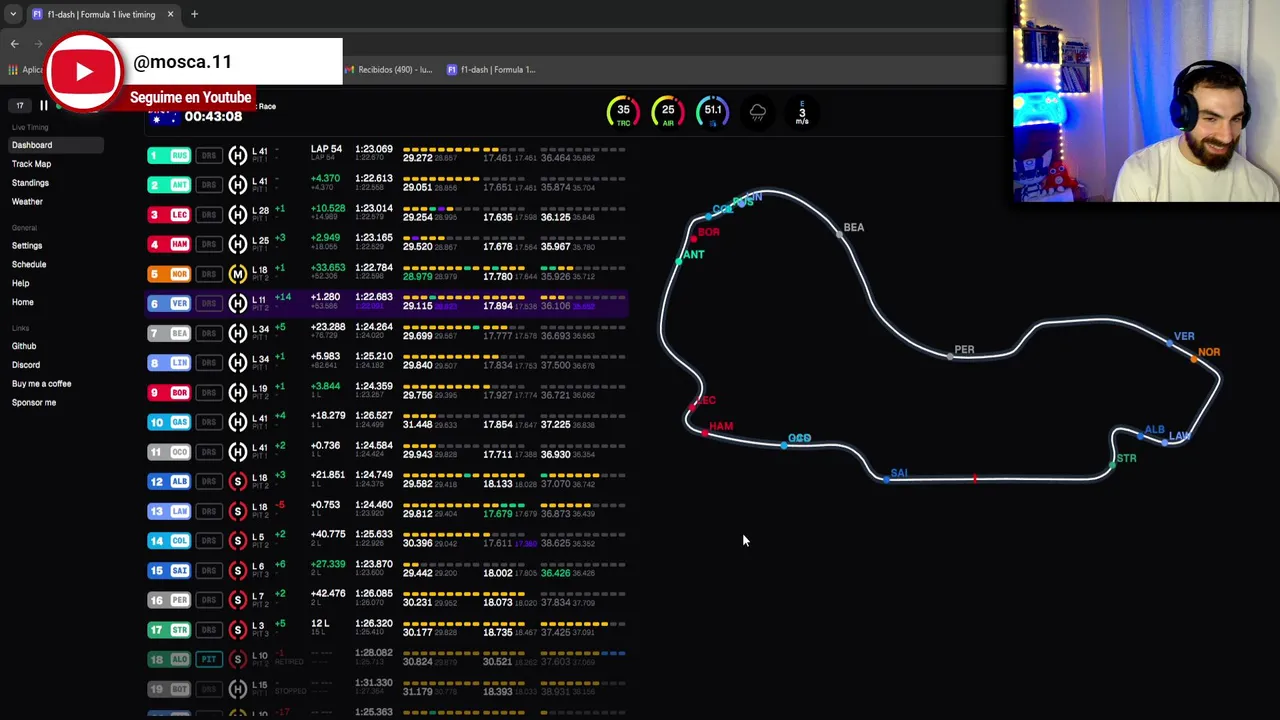Click the 17.679 sector time in LAW row
The width and height of the screenshot is (1280, 720).
click(x=497, y=514)
